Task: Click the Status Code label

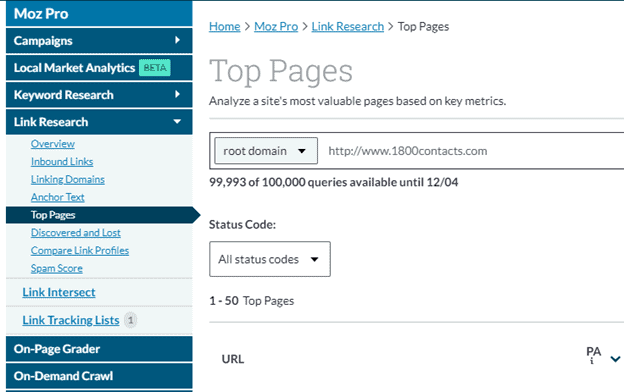Action: [x=242, y=224]
